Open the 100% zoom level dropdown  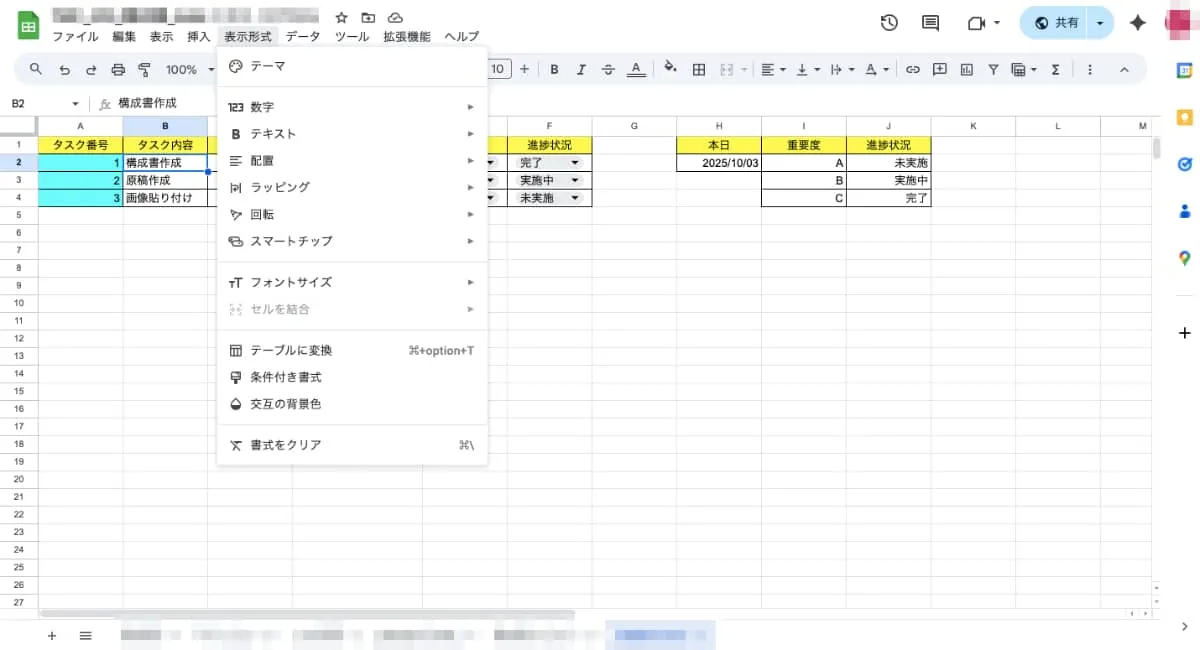[x=186, y=69]
